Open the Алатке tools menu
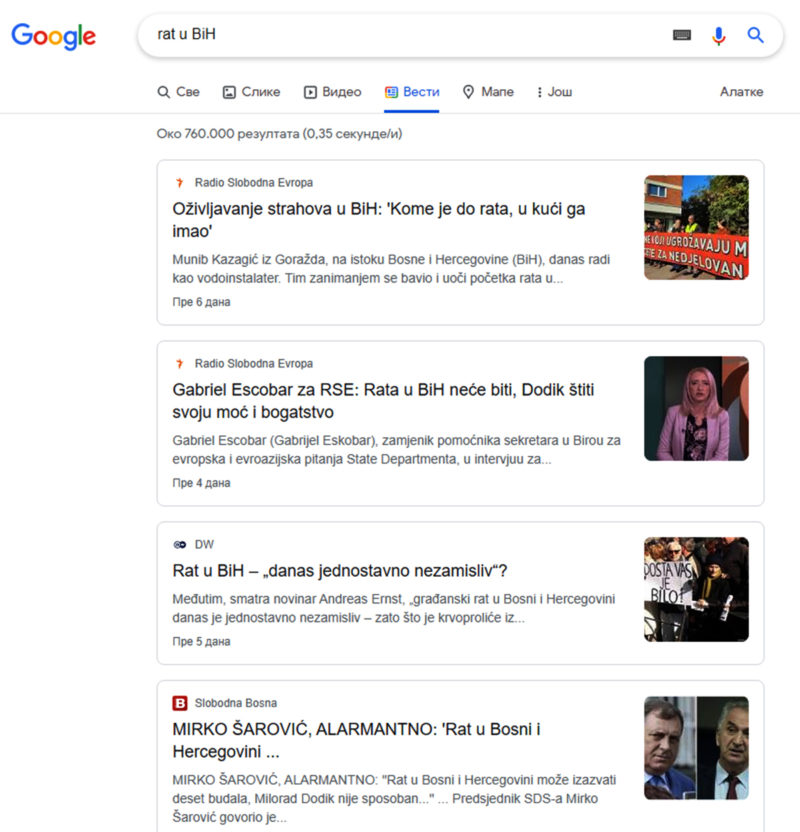This screenshot has height=832, width=800. [741, 92]
